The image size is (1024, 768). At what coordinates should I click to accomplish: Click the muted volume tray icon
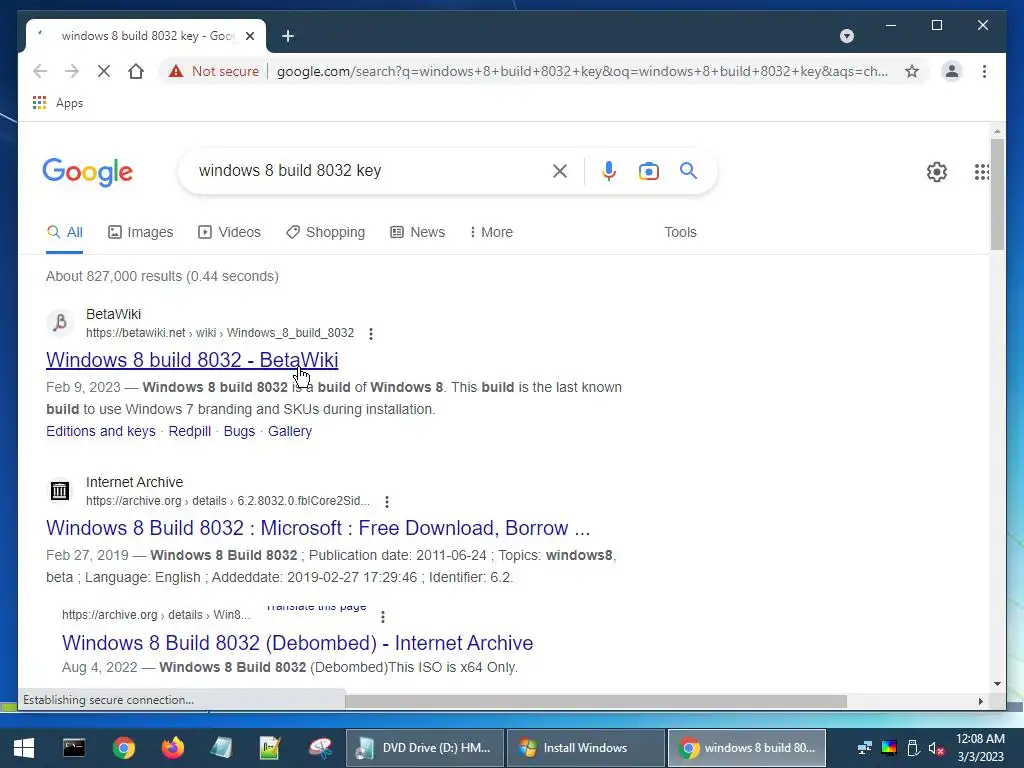pyautogui.click(x=936, y=748)
